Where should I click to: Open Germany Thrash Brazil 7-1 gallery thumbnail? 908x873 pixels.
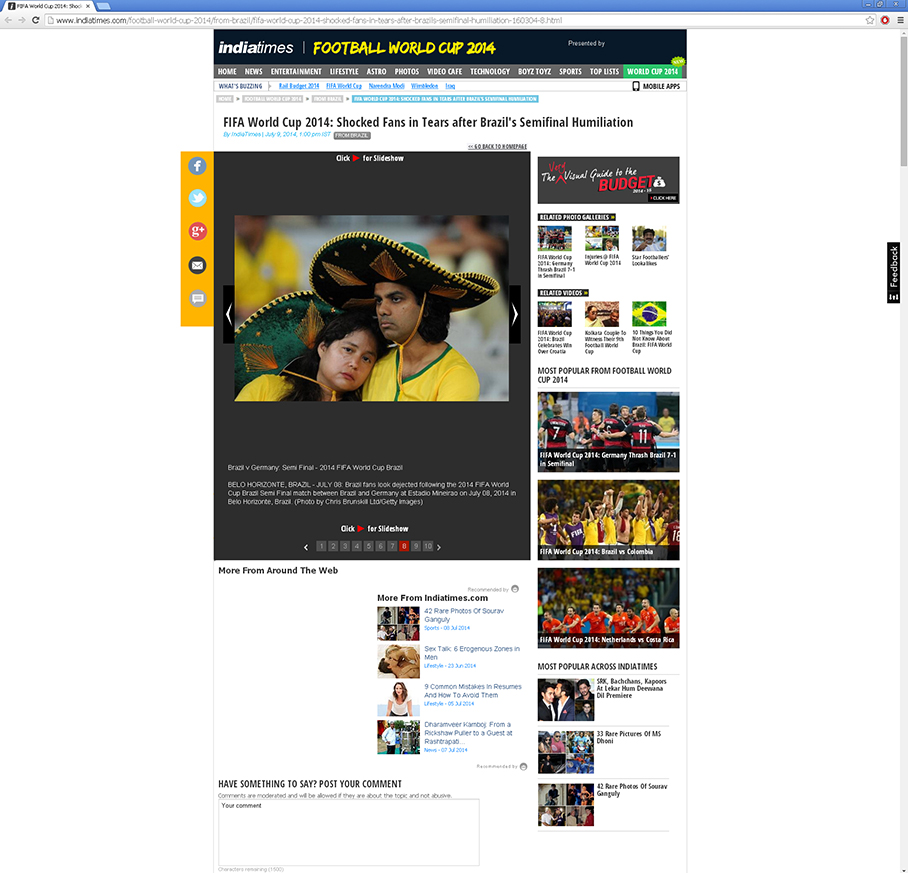pyautogui.click(x=555, y=239)
